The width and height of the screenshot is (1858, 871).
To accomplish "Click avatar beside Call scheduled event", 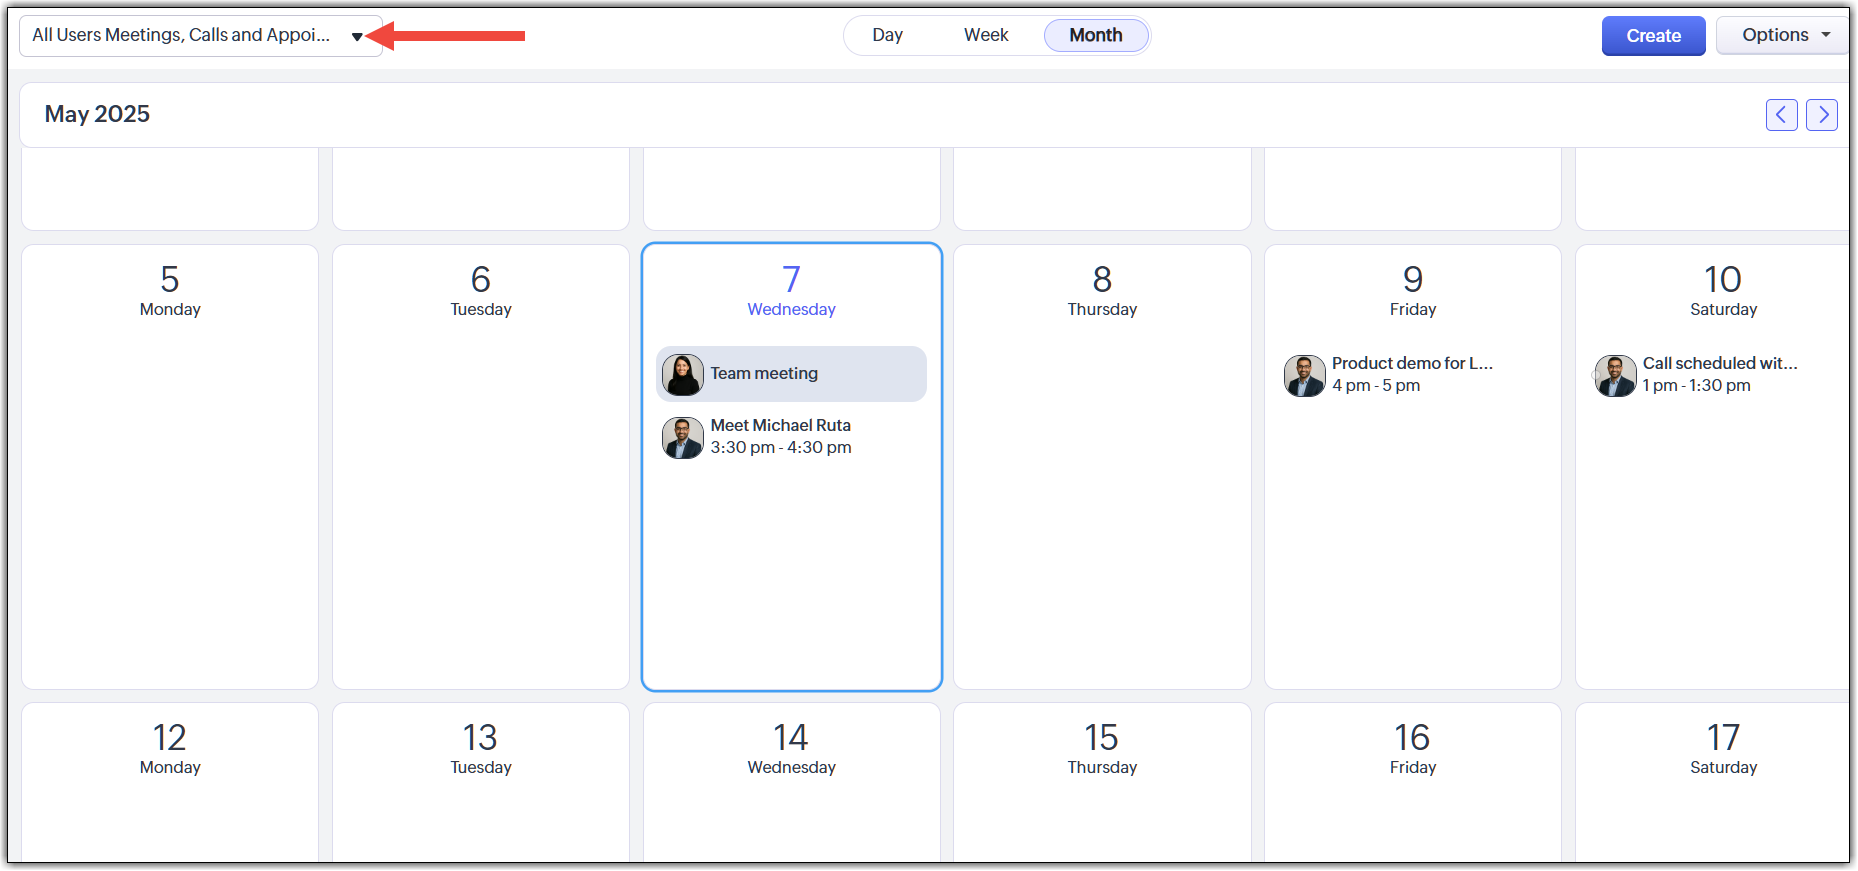I will tap(1616, 376).
